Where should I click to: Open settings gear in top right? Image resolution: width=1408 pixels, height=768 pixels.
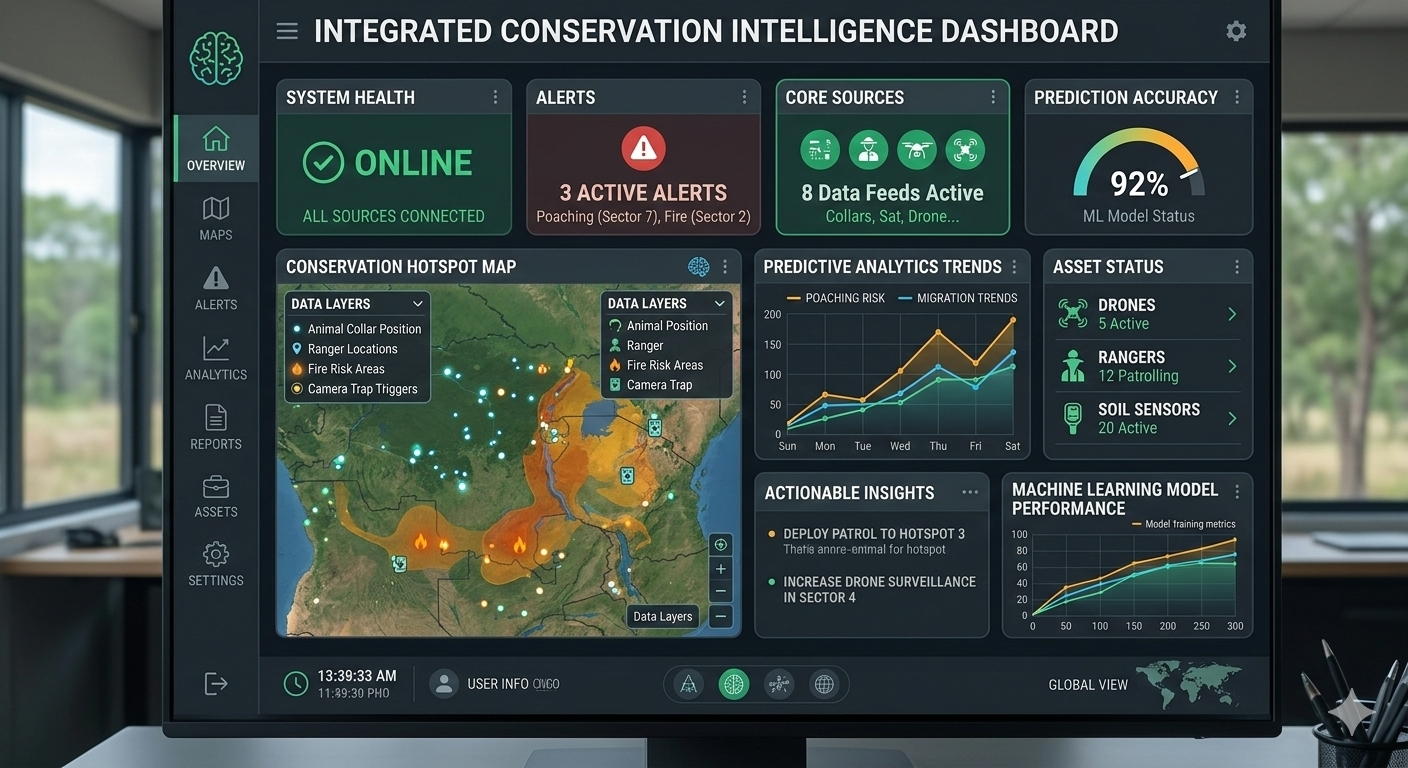1236,31
